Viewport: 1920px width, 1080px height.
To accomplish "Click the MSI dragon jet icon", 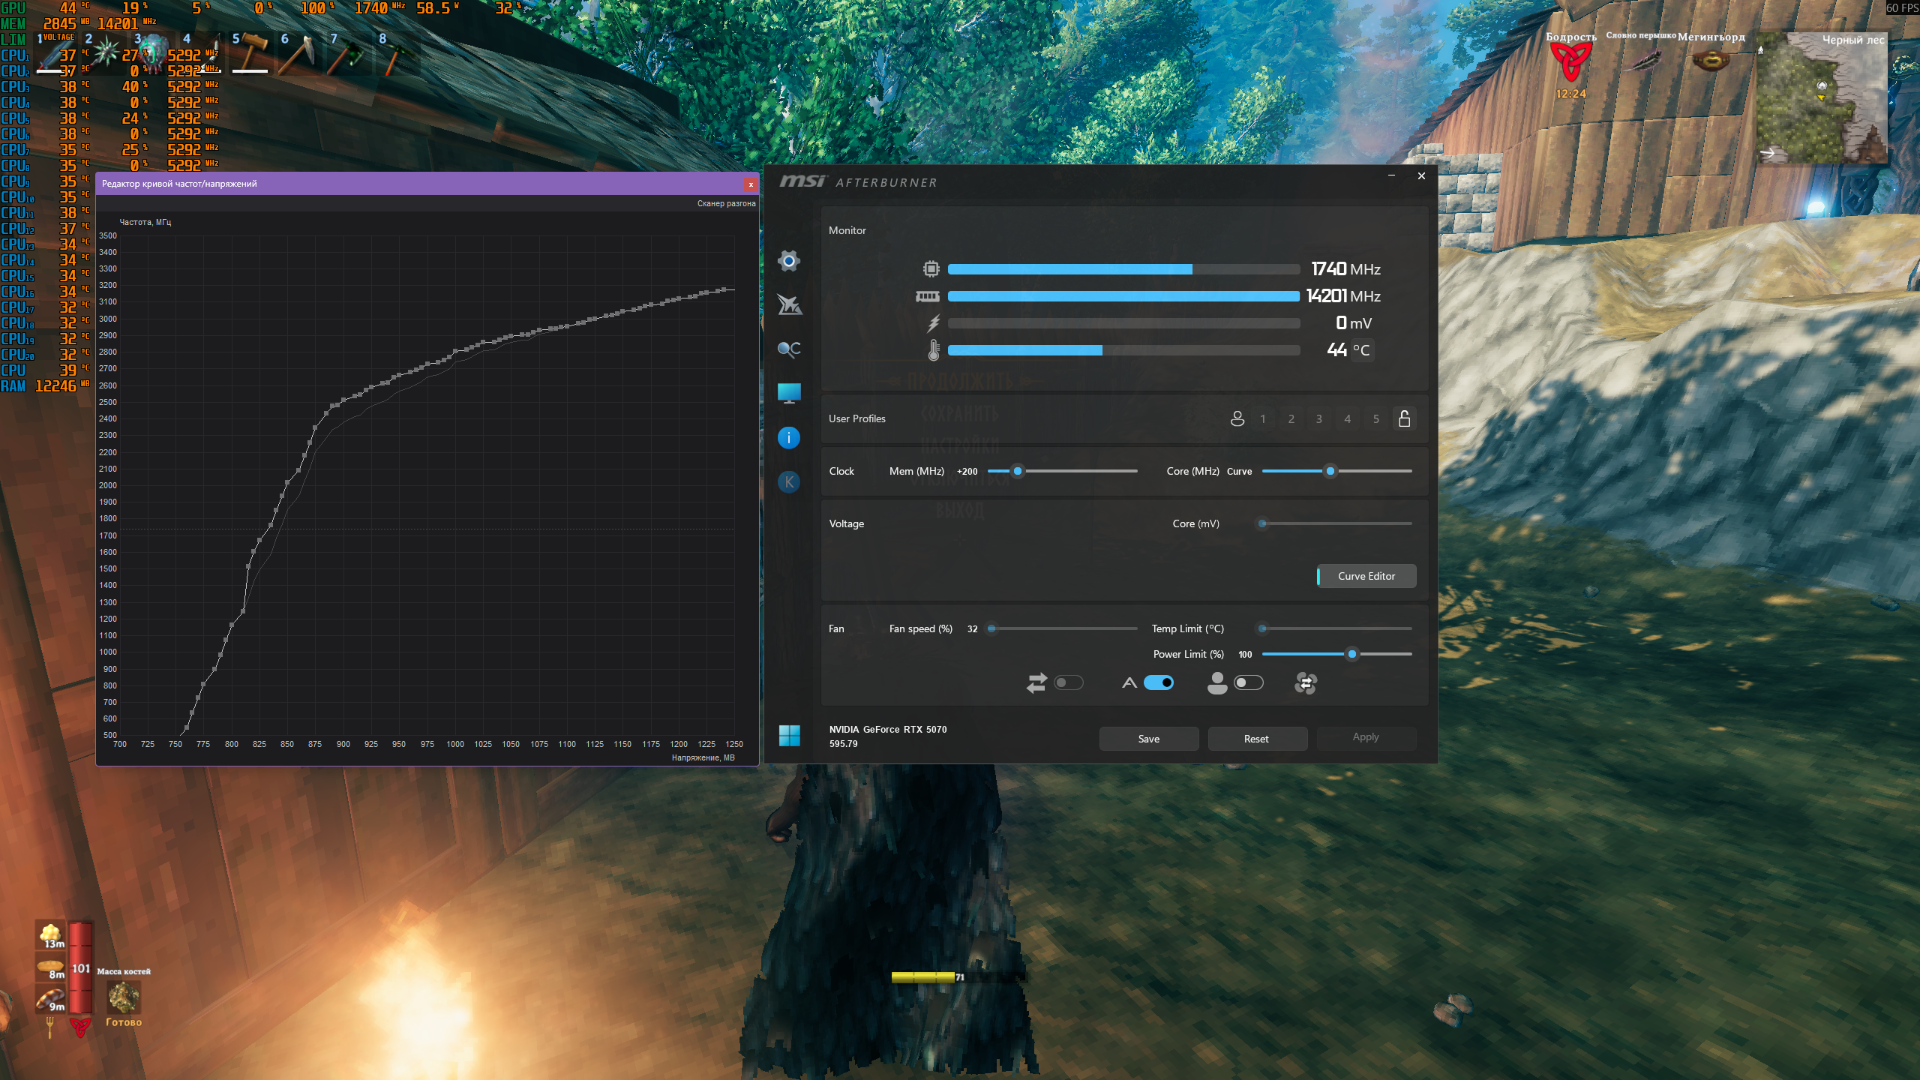I will click(x=789, y=305).
